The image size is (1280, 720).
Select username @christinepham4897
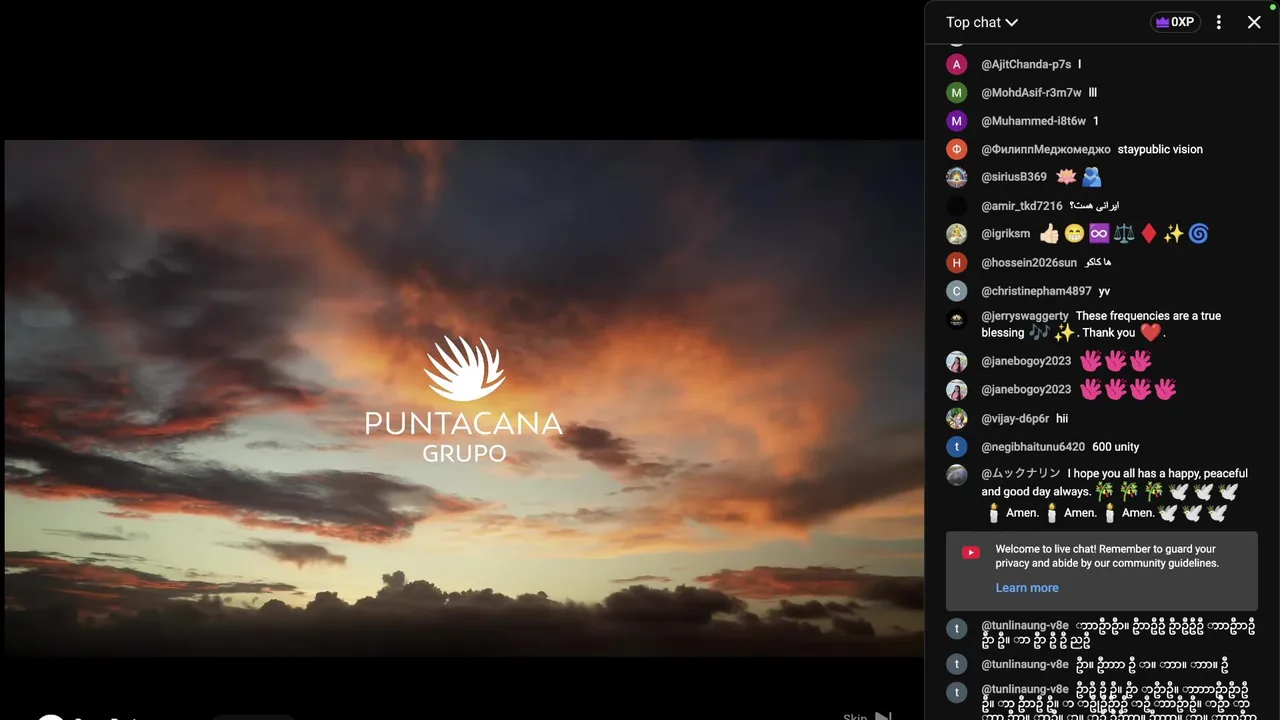click(x=1036, y=291)
